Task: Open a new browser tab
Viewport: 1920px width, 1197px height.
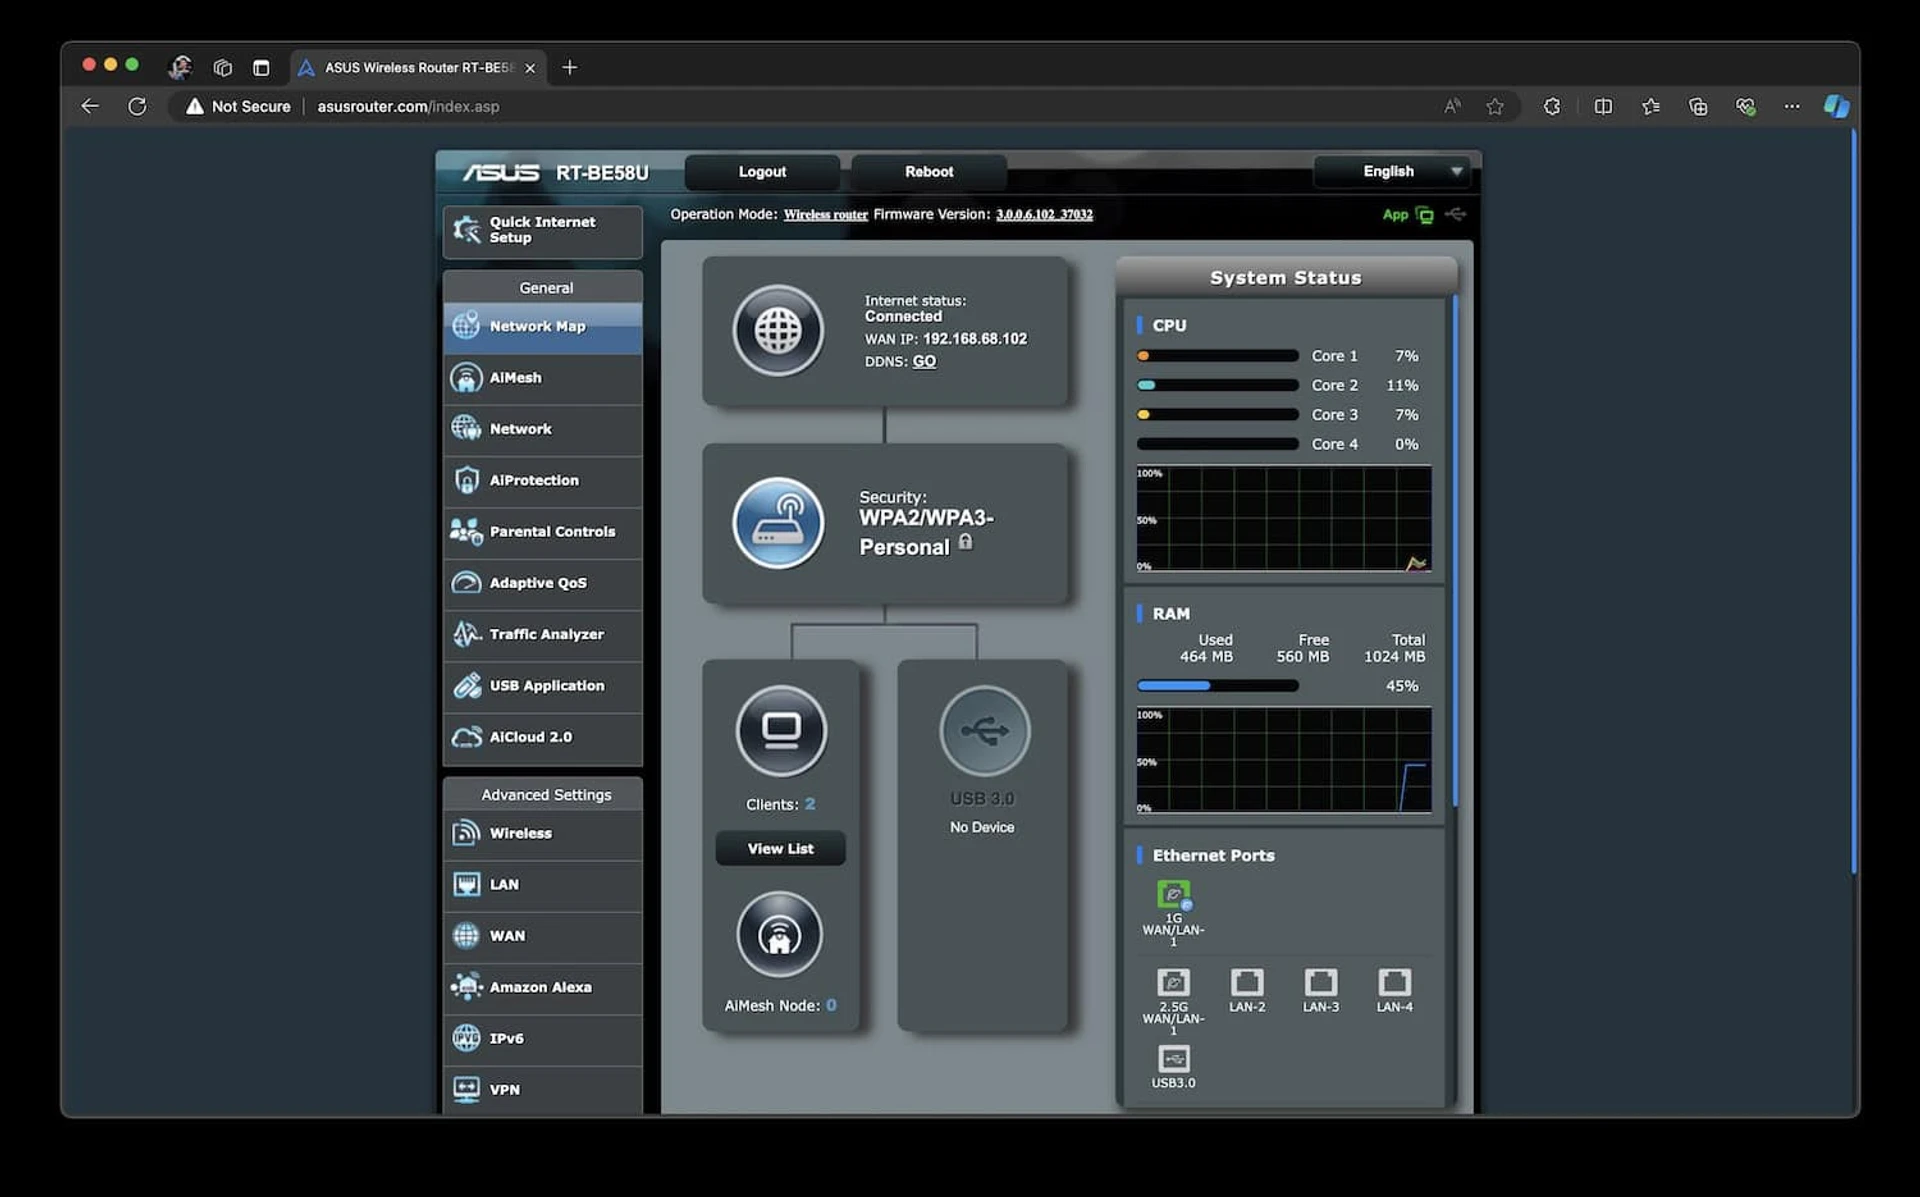Action: coord(570,67)
